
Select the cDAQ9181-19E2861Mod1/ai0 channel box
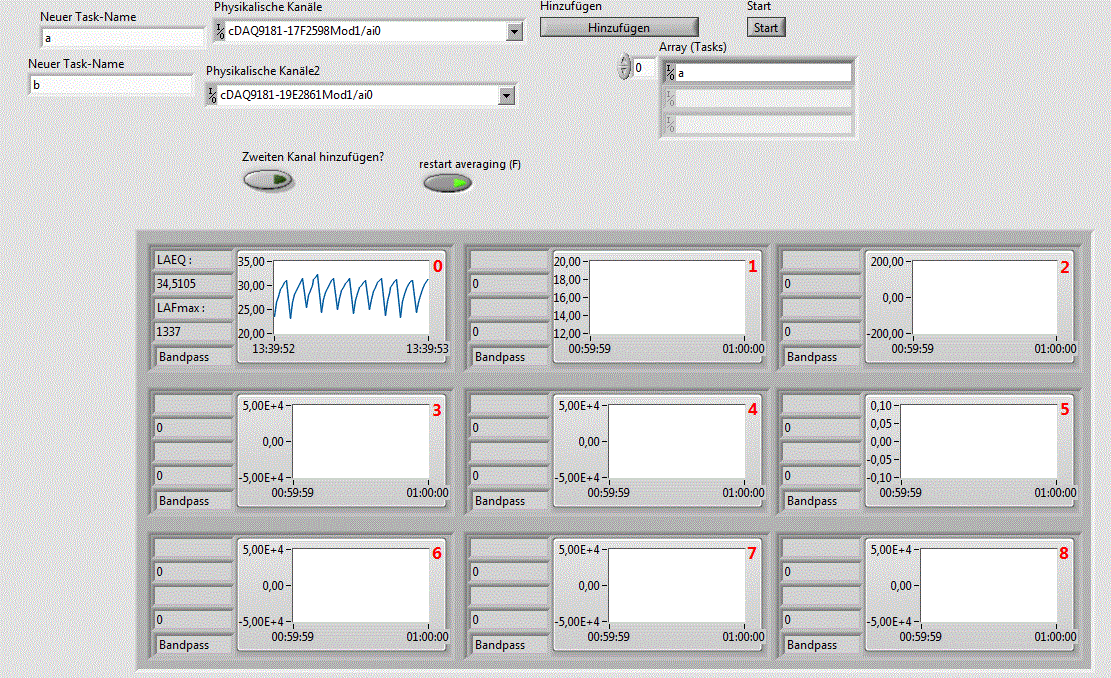coord(359,95)
